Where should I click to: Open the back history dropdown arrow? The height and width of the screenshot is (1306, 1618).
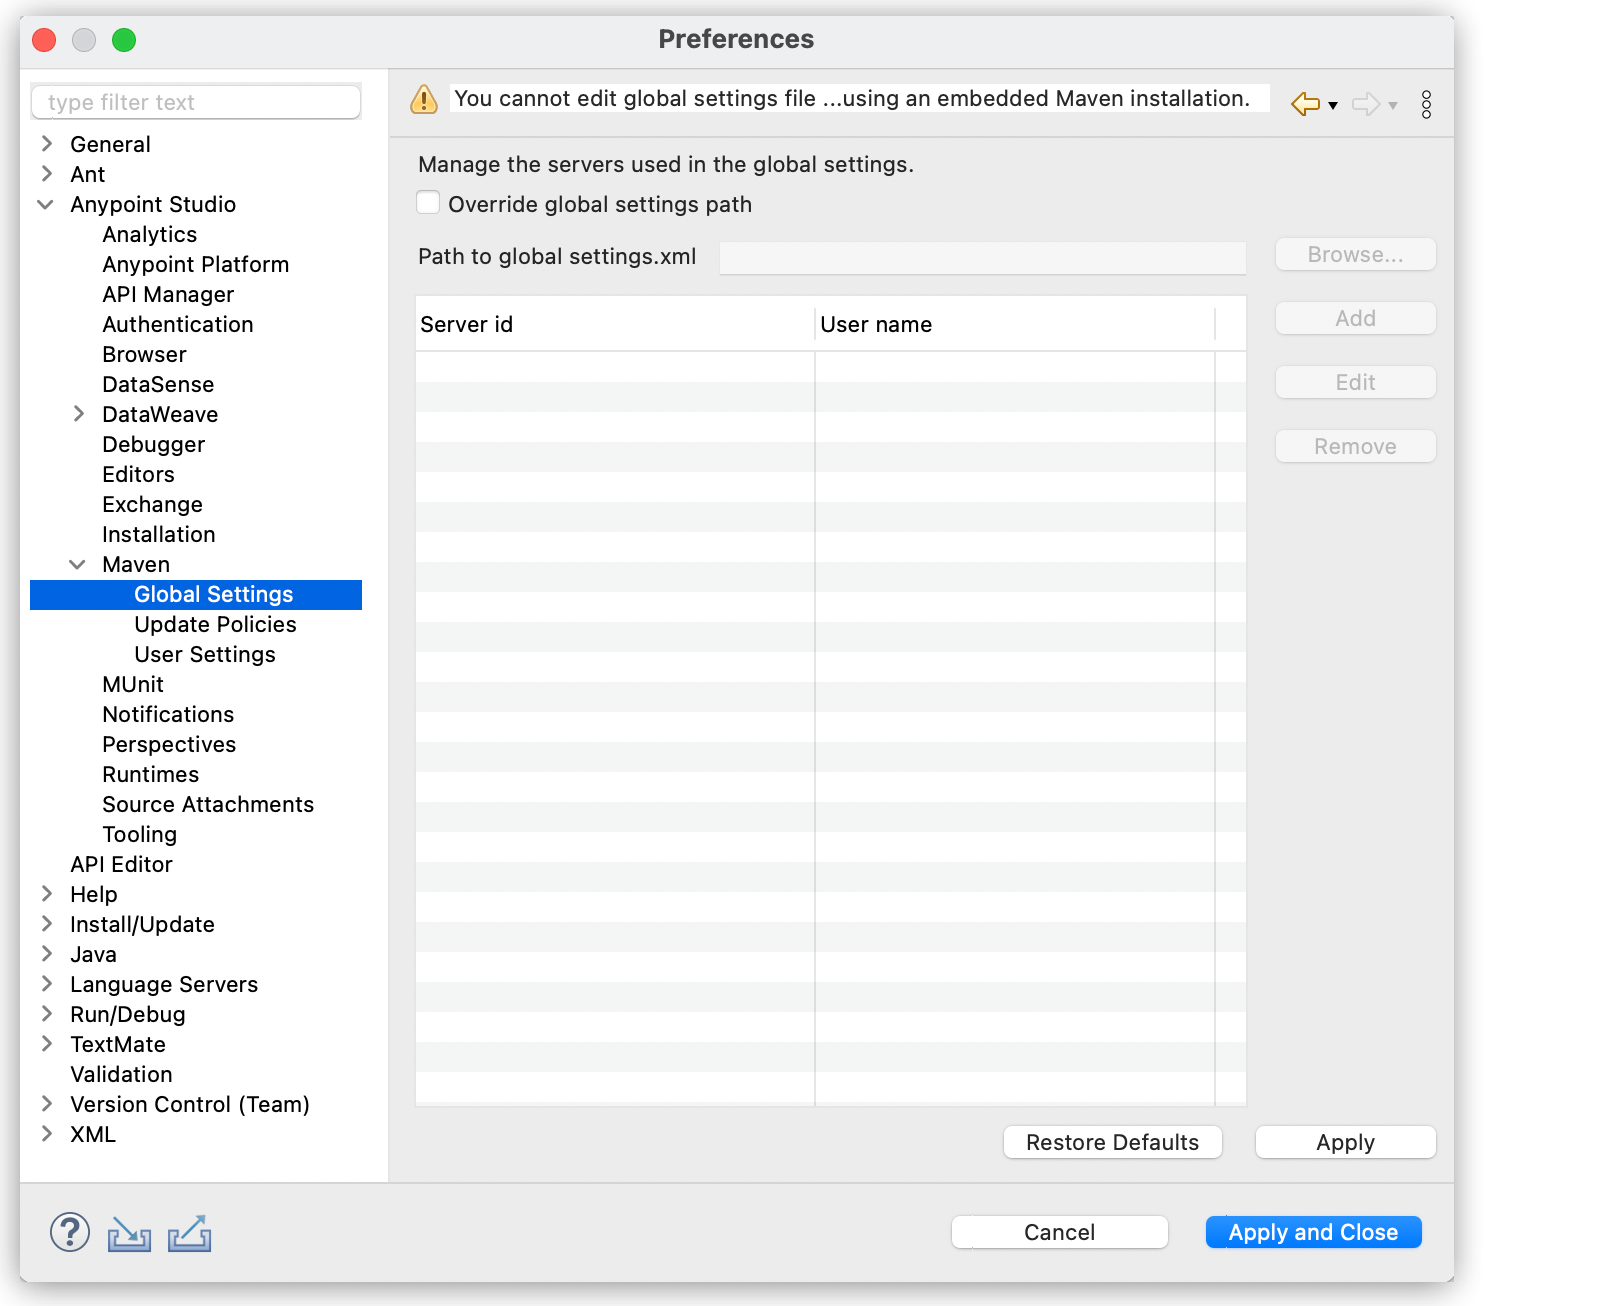coord(1331,106)
